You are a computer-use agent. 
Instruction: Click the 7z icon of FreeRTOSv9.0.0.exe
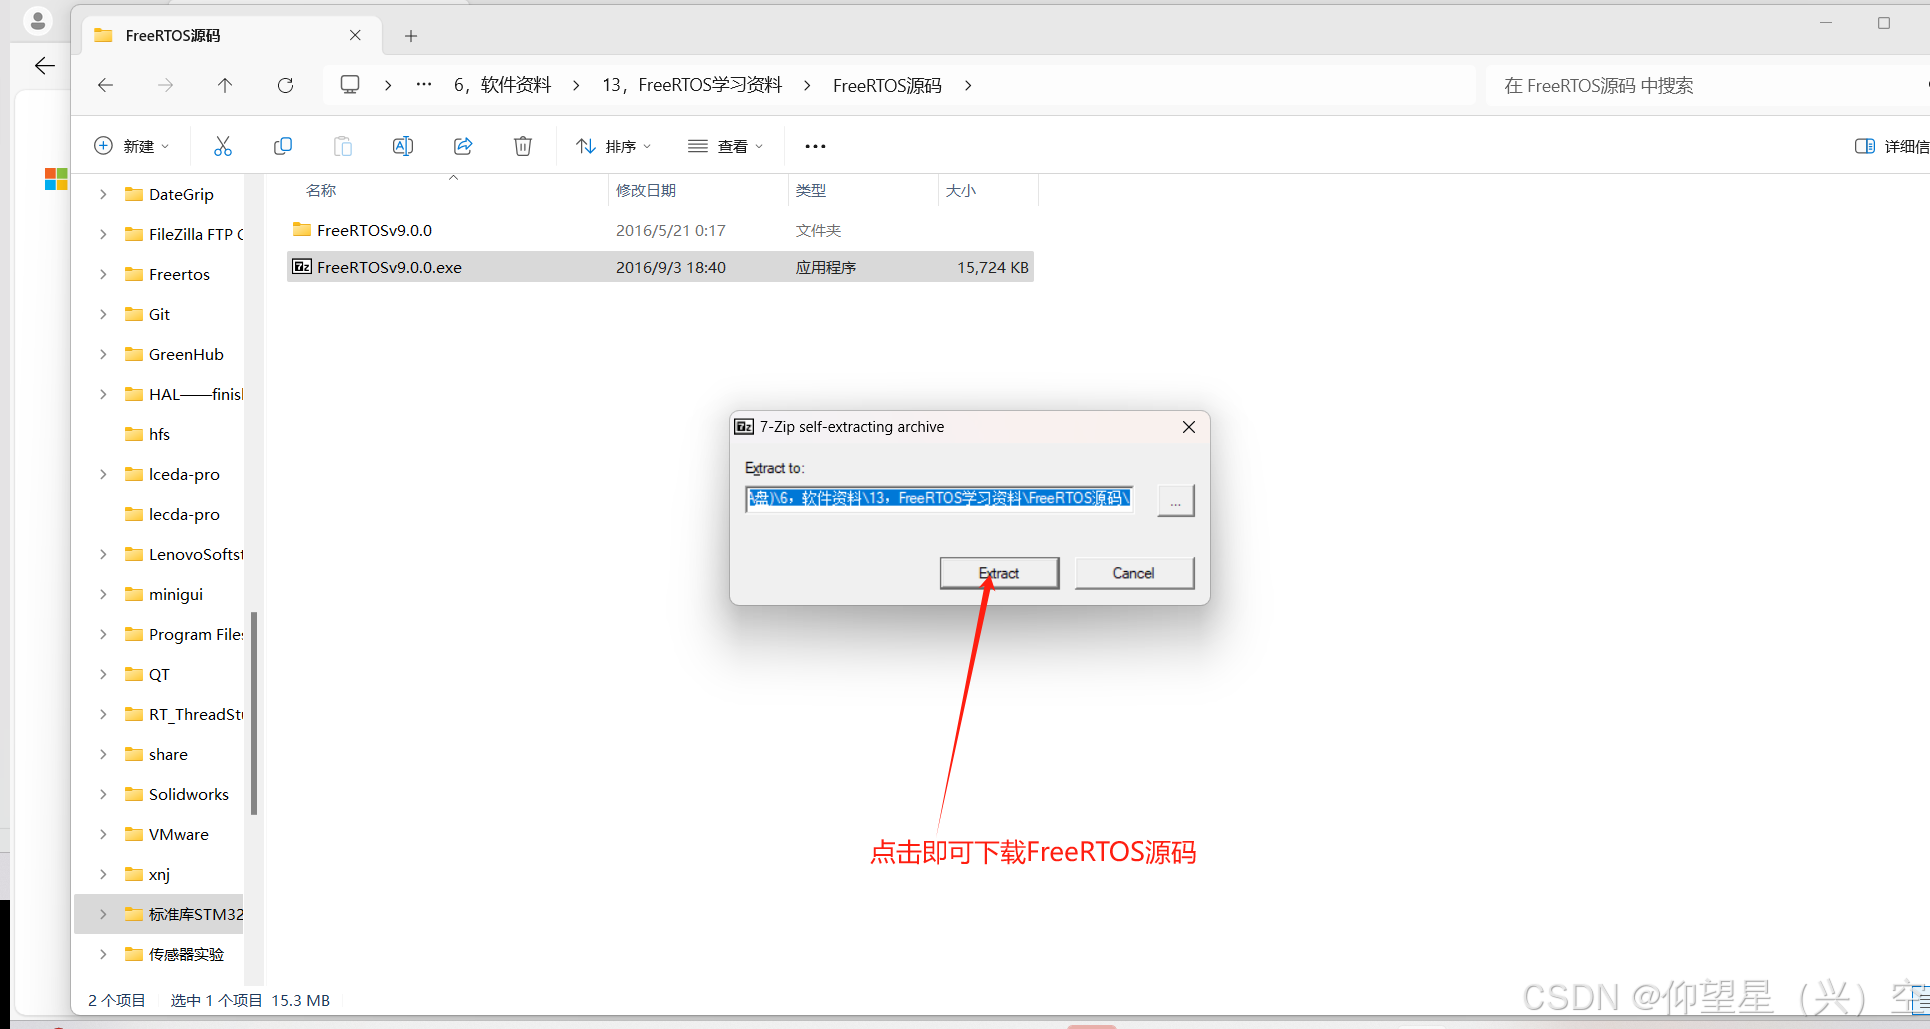pos(301,266)
